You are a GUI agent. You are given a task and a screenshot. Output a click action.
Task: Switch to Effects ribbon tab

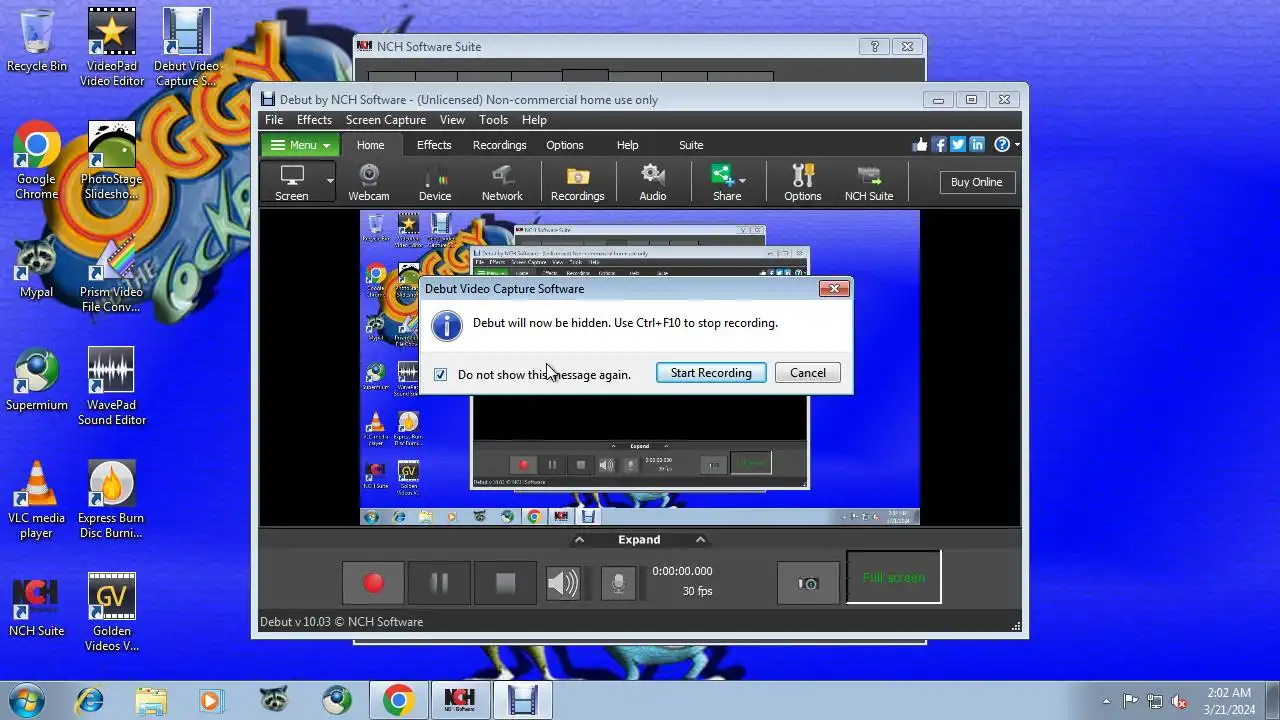click(434, 145)
